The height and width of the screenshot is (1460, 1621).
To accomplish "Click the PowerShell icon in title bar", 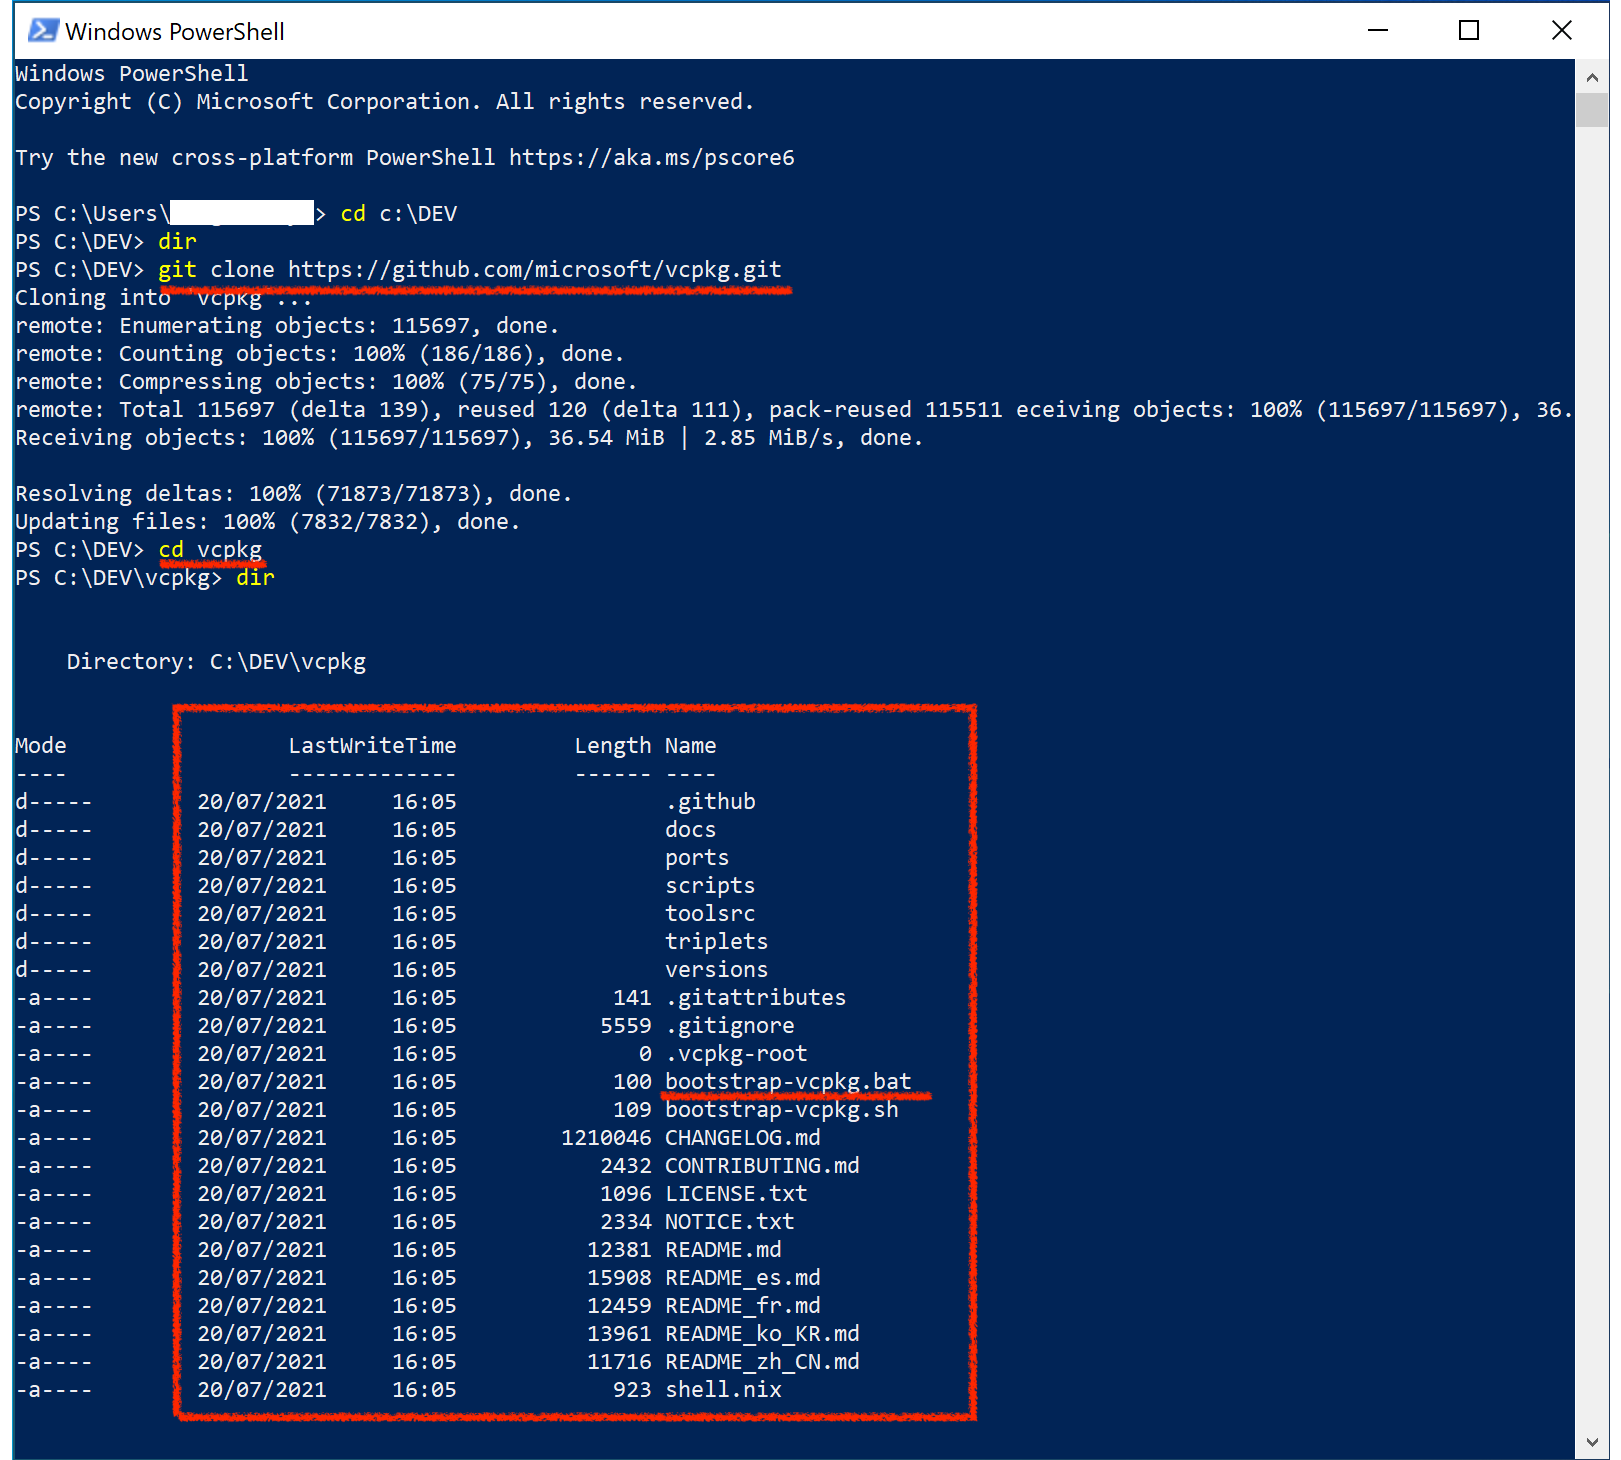I will 42,31.
